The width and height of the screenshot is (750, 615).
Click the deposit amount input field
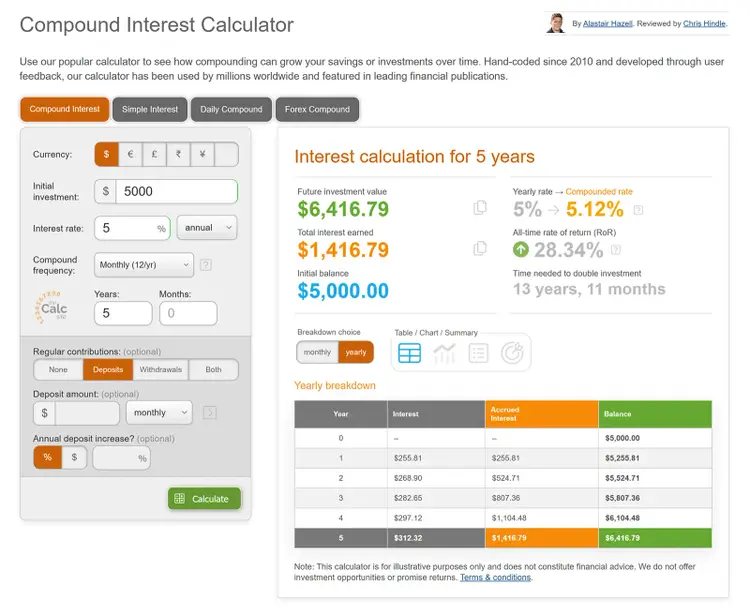click(x=87, y=413)
